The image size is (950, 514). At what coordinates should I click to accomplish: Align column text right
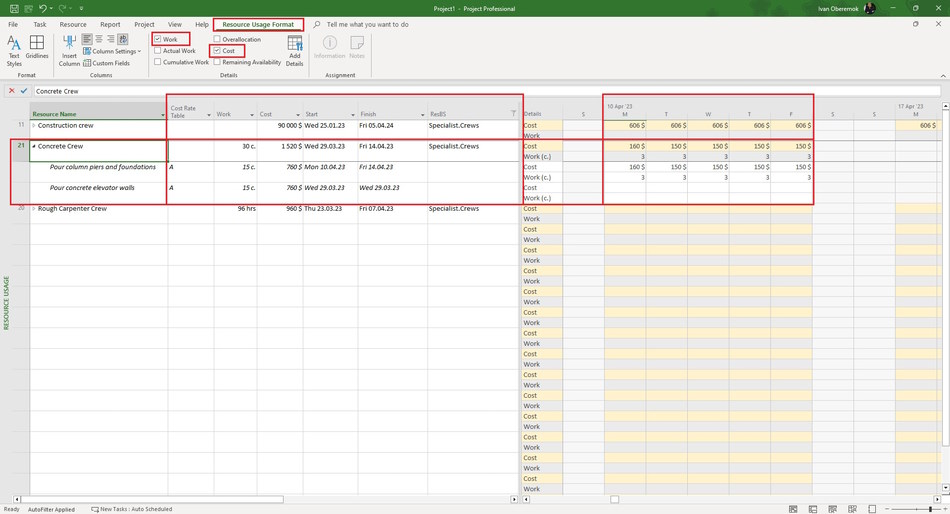point(110,39)
